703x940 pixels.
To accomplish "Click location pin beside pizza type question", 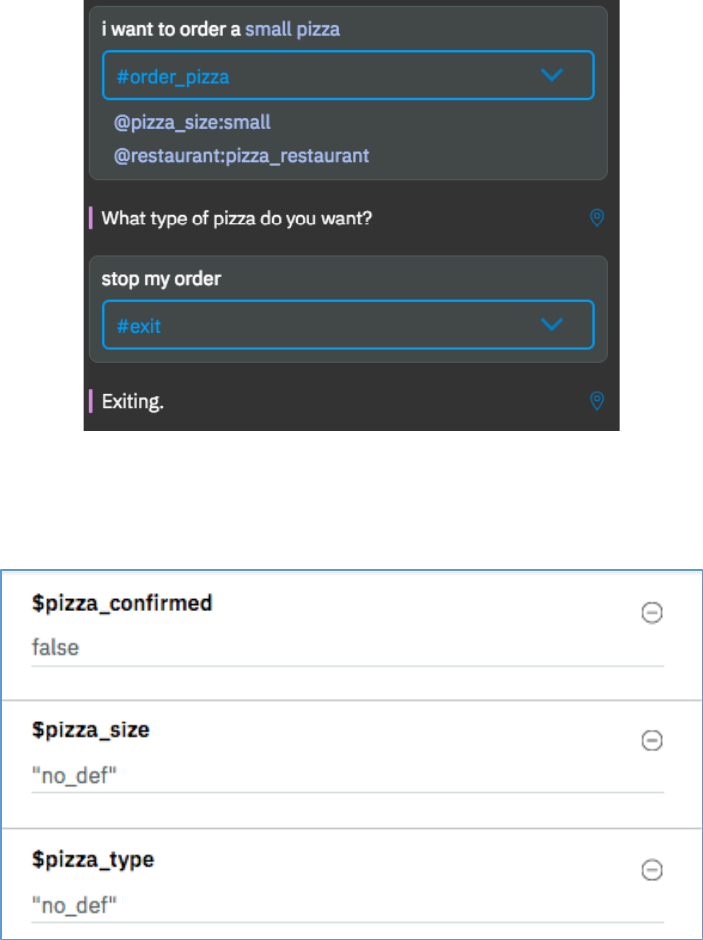I will click(x=597, y=218).
